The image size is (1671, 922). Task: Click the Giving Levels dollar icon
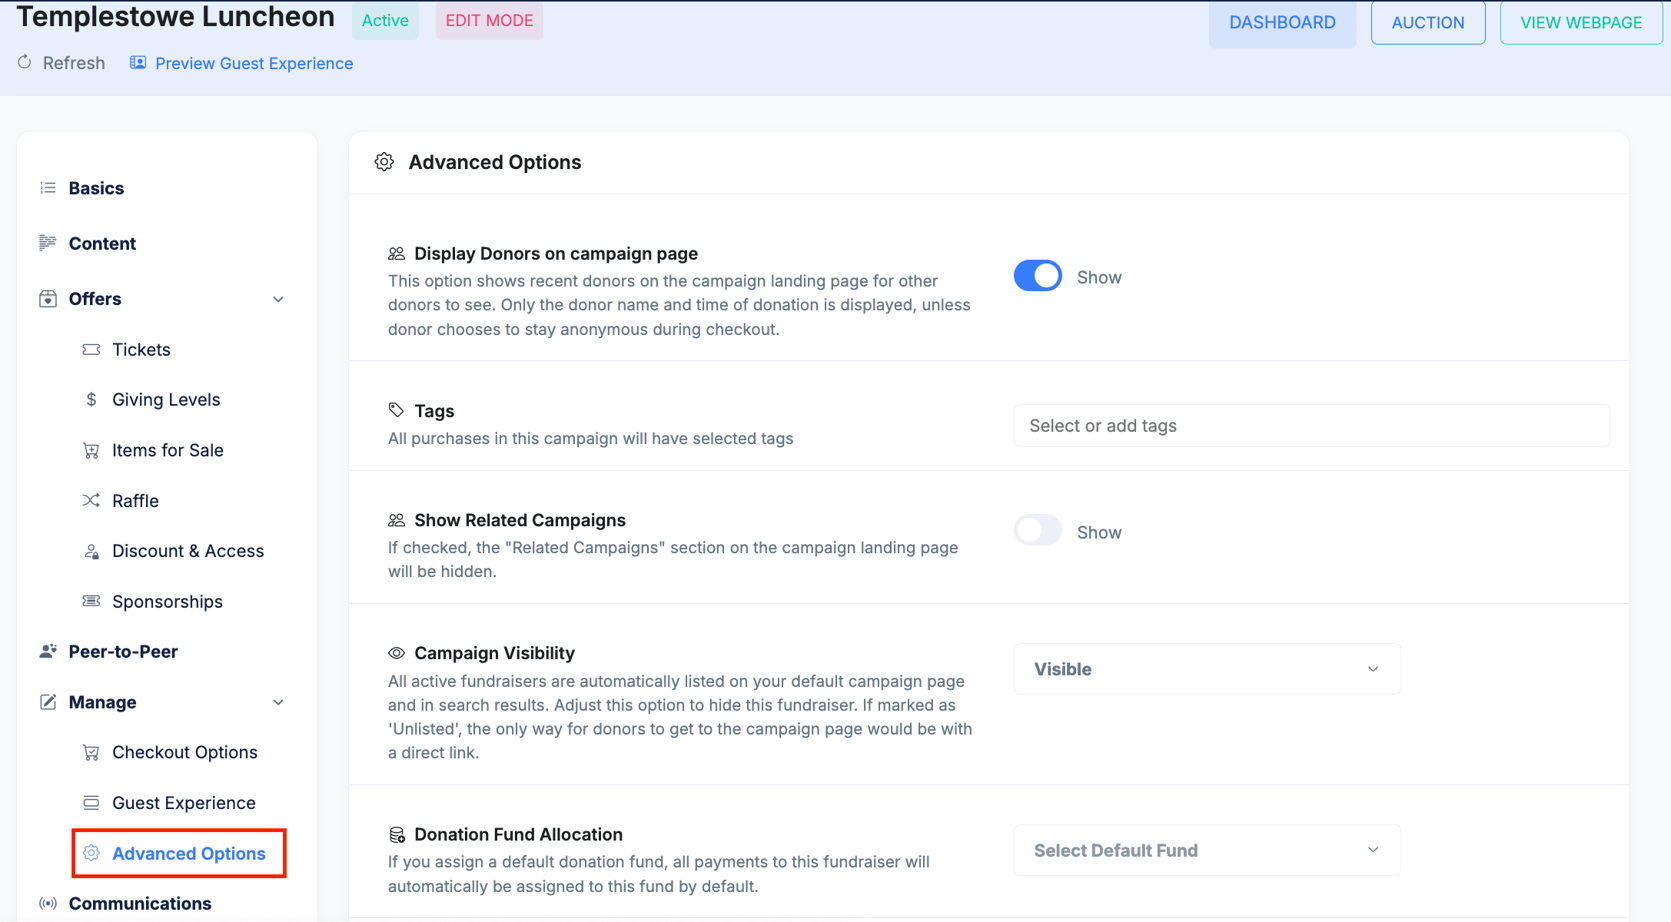pyautogui.click(x=91, y=400)
